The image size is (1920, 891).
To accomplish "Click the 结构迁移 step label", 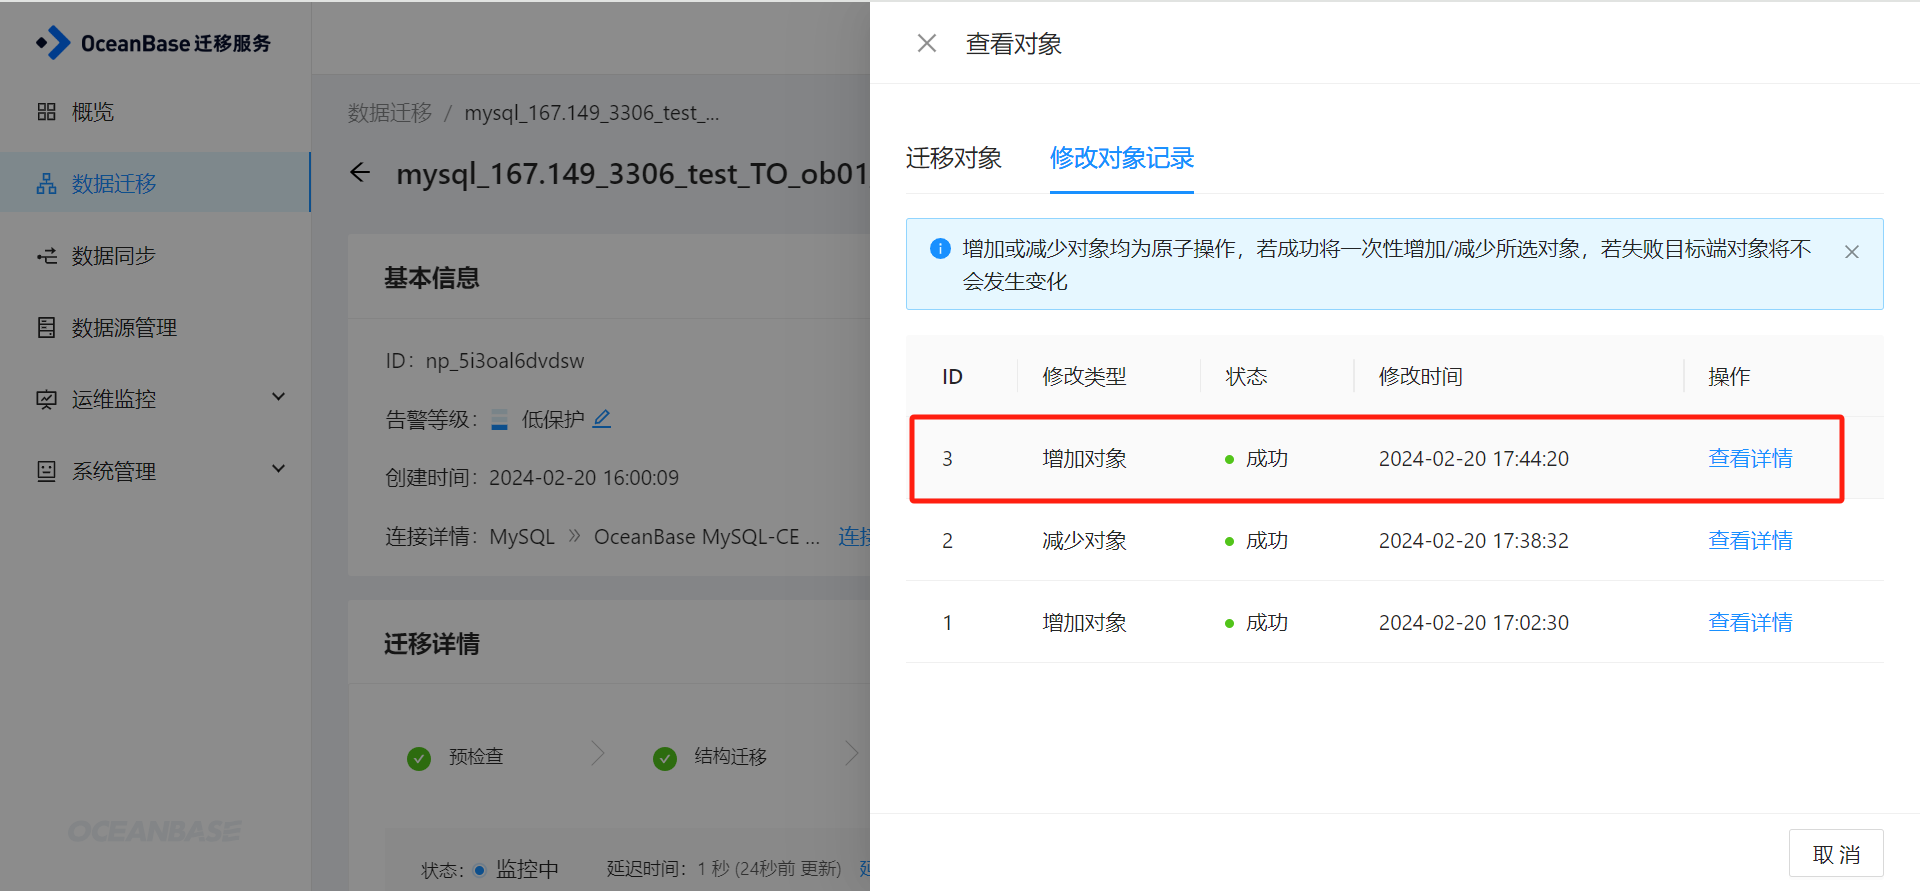I will pyautogui.click(x=730, y=757).
